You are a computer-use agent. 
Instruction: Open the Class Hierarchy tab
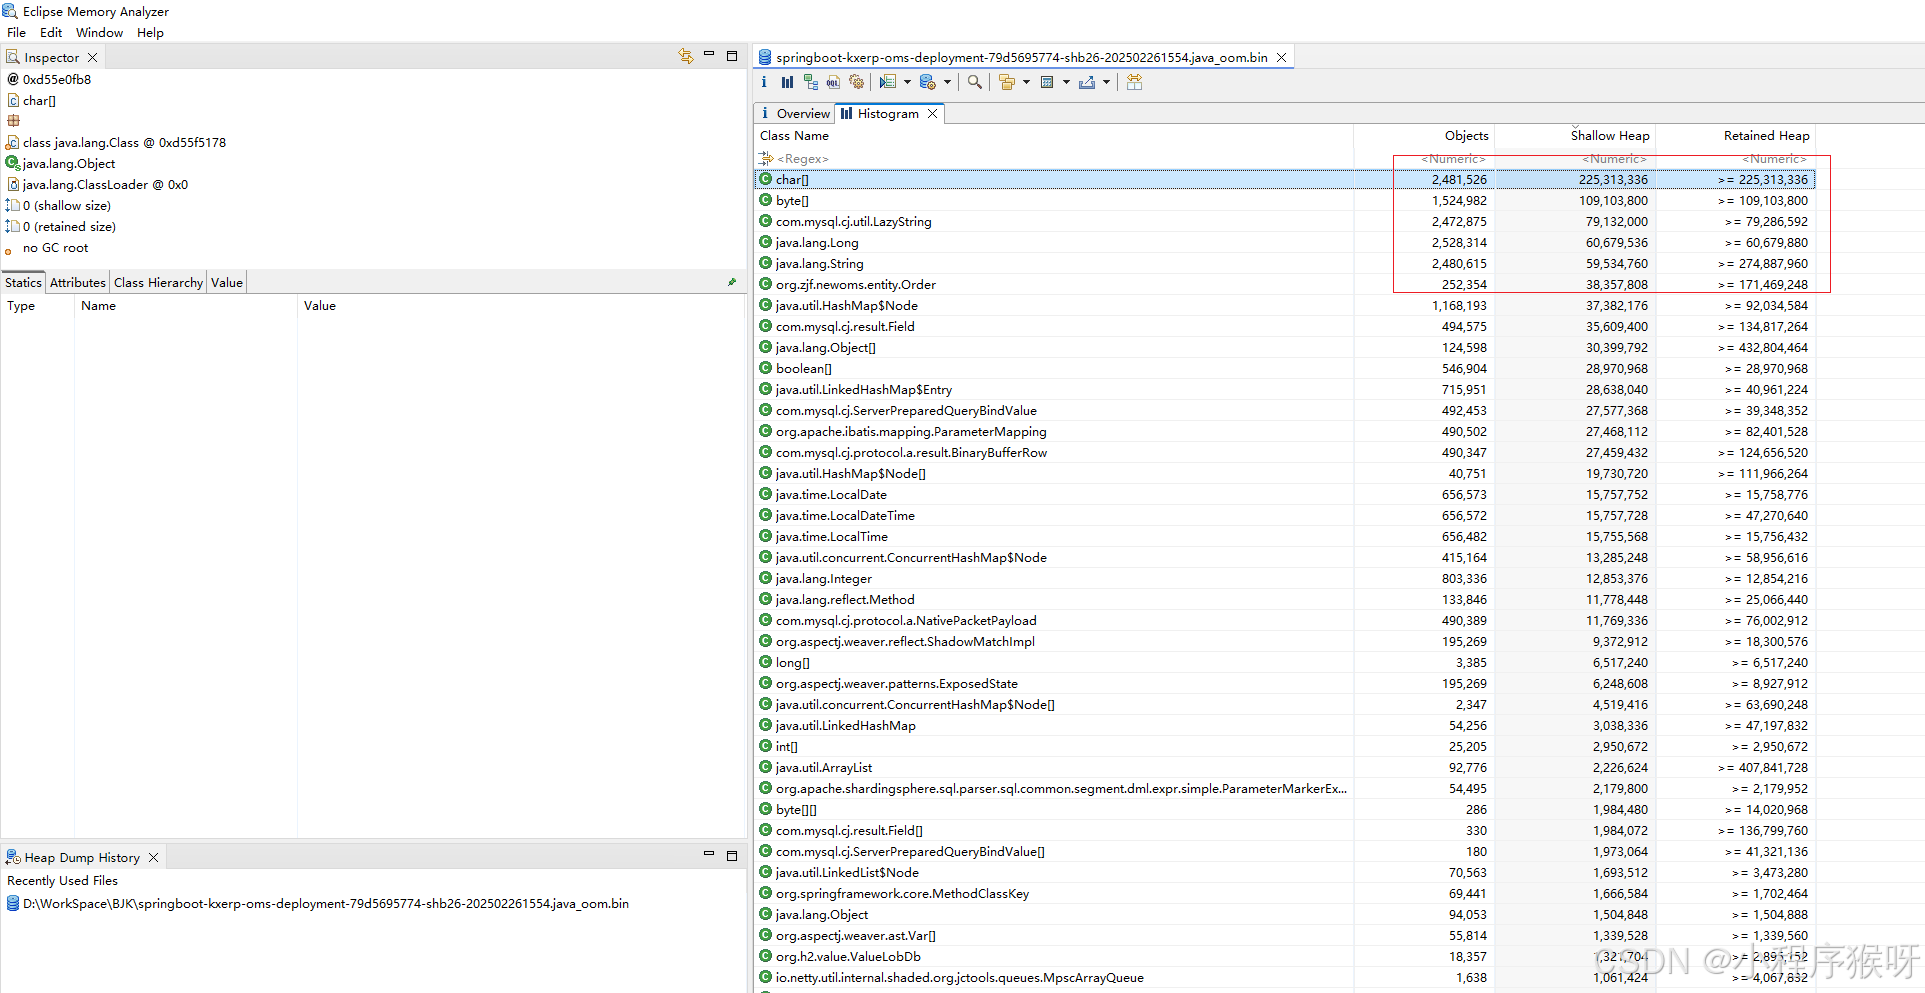(158, 282)
